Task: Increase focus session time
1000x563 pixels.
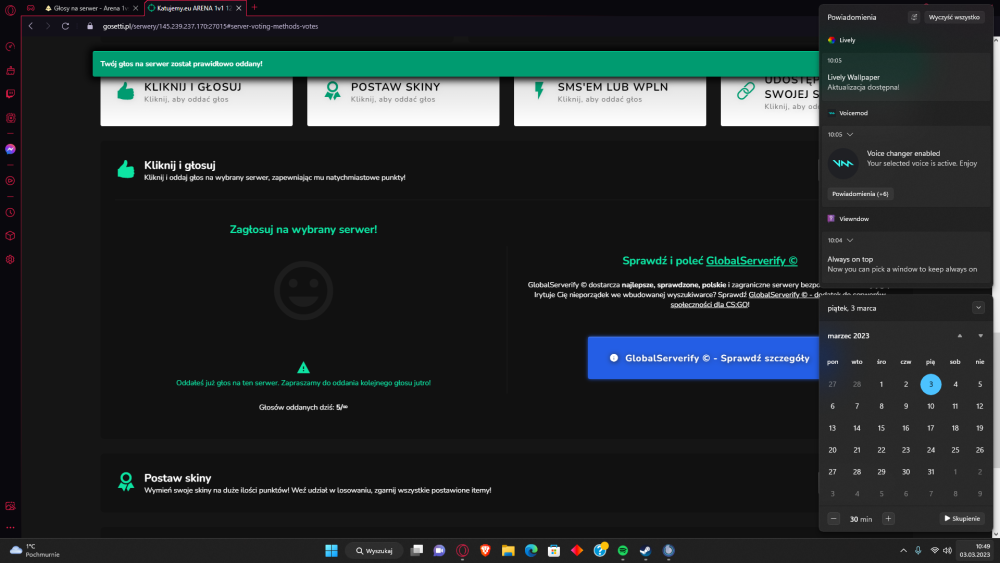Action: [x=888, y=518]
